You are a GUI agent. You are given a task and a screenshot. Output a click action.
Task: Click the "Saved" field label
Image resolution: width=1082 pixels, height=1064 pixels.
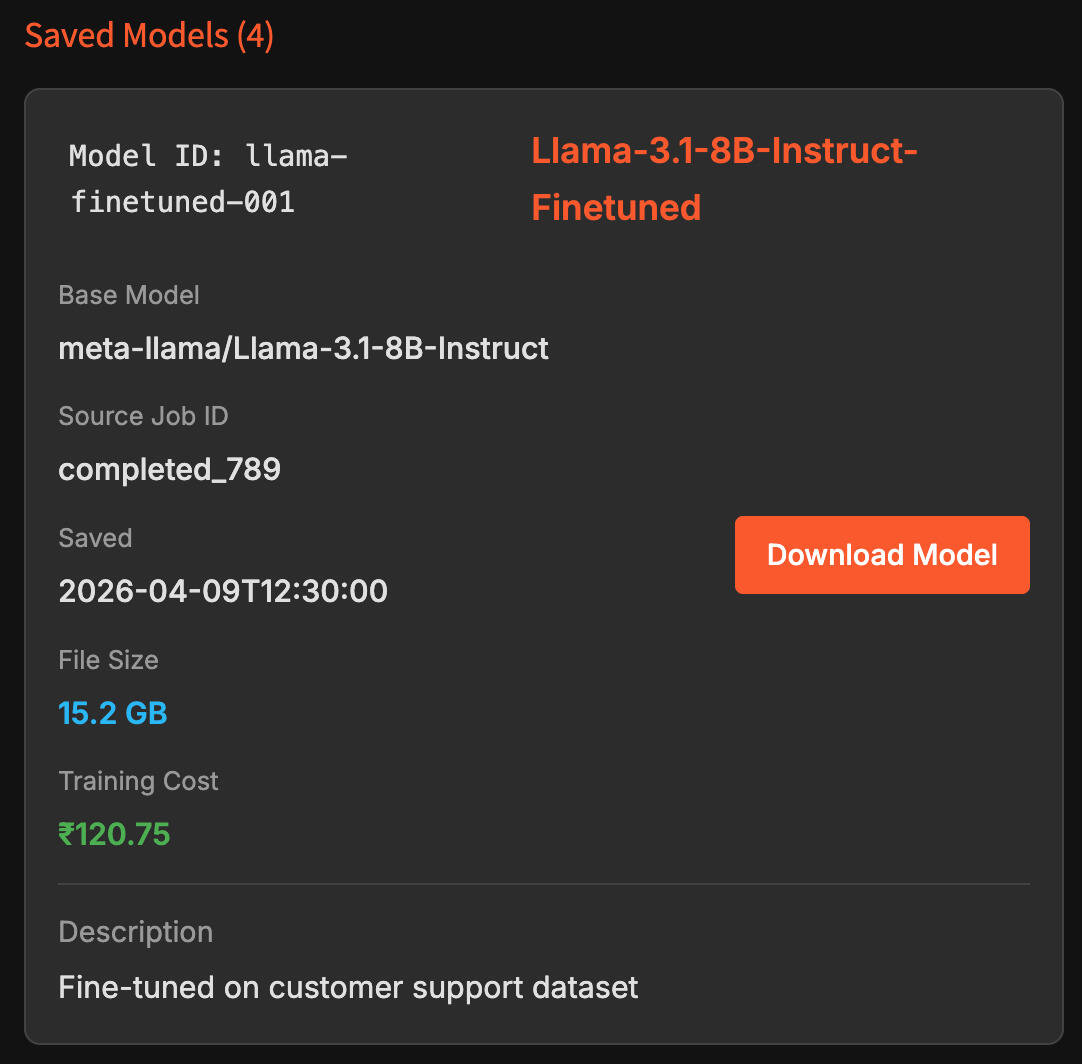pos(95,538)
